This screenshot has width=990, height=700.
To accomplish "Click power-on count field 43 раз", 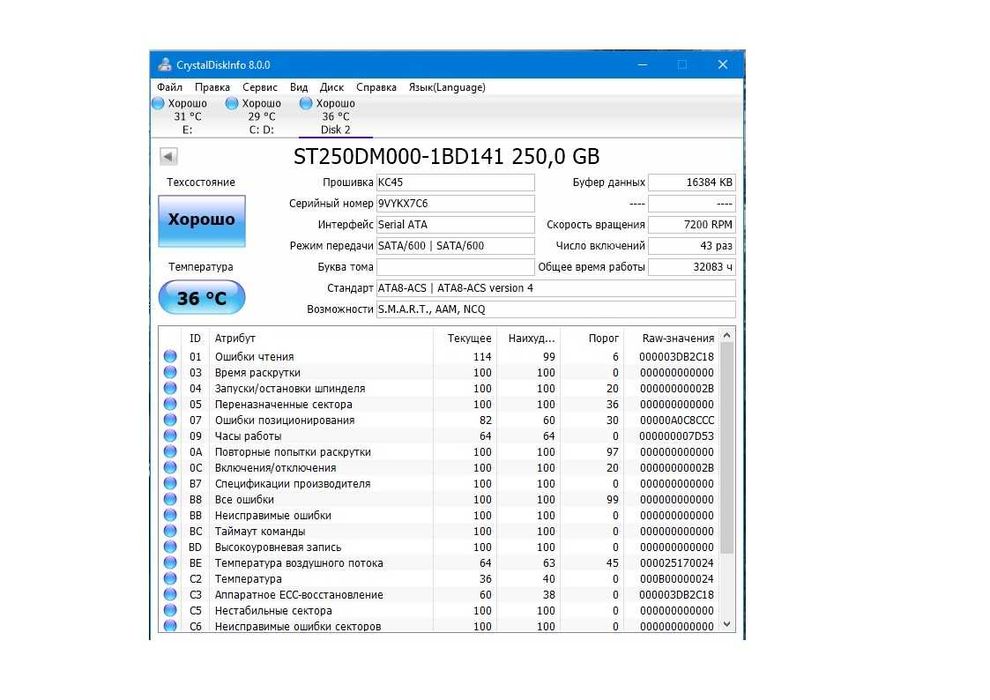I will [692, 246].
